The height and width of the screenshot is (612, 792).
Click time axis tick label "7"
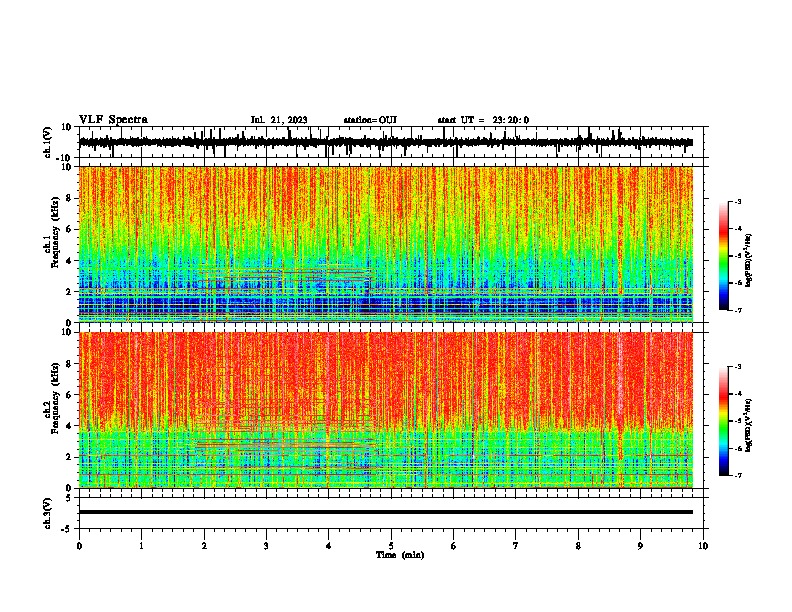[x=516, y=546]
